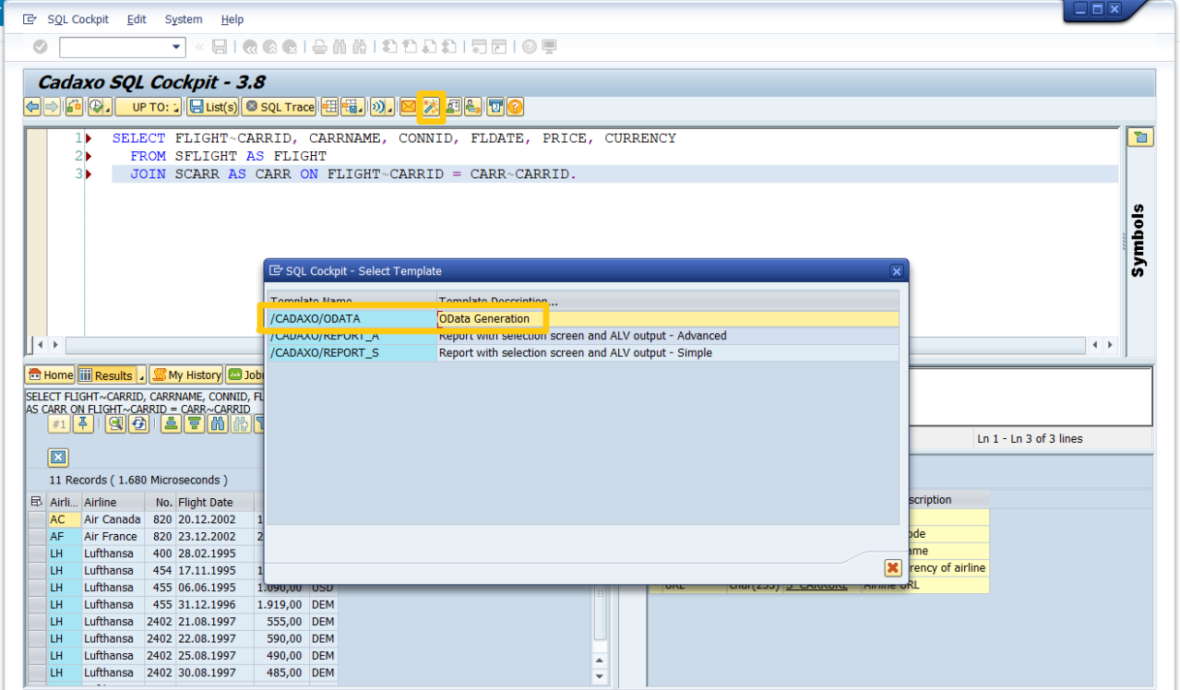
Task: Toggle descending sort in results toolbar
Action: [195, 423]
